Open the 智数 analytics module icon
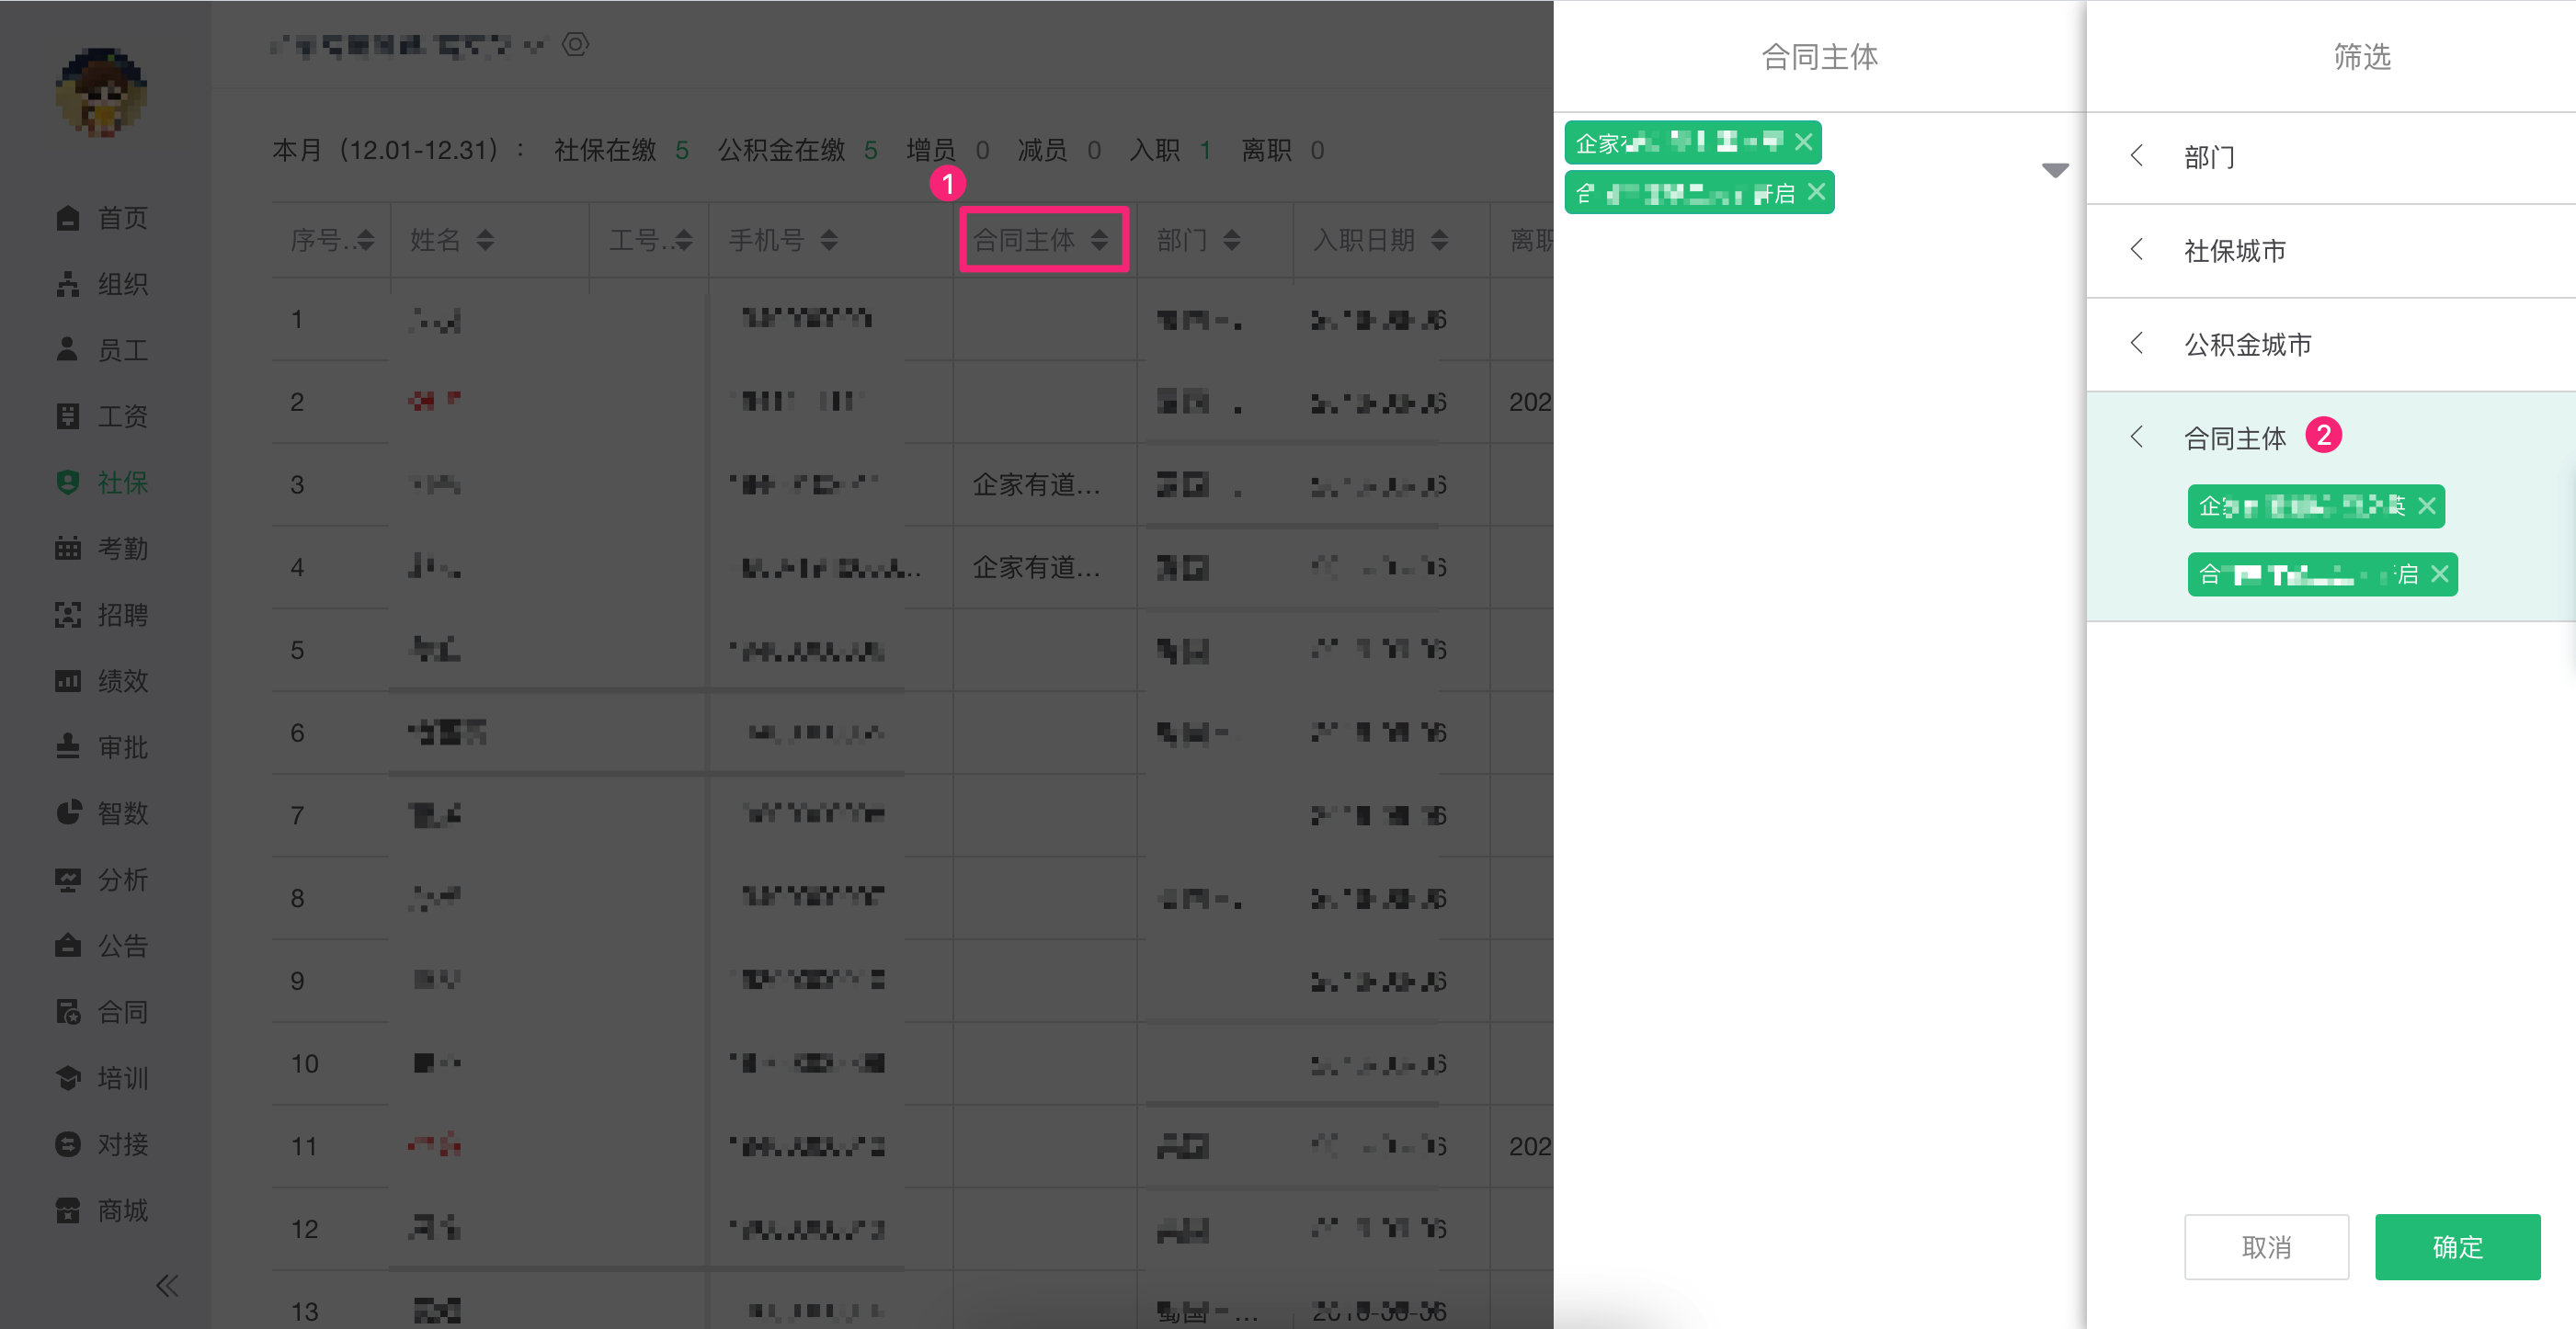The width and height of the screenshot is (2576, 1329). [x=68, y=812]
